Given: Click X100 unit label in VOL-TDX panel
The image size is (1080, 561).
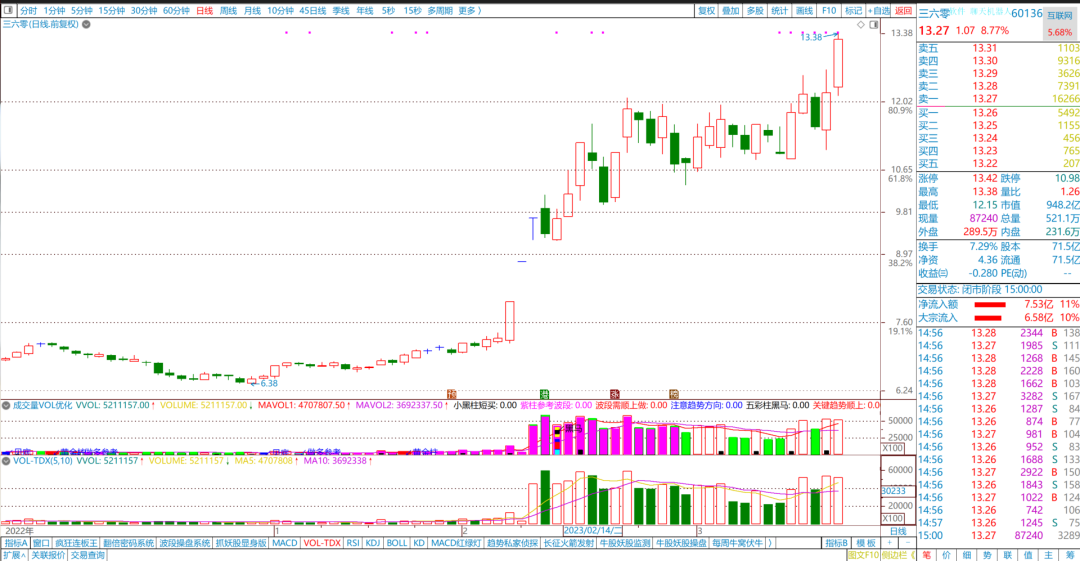Looking at the screenshot, I should point(892,518).
